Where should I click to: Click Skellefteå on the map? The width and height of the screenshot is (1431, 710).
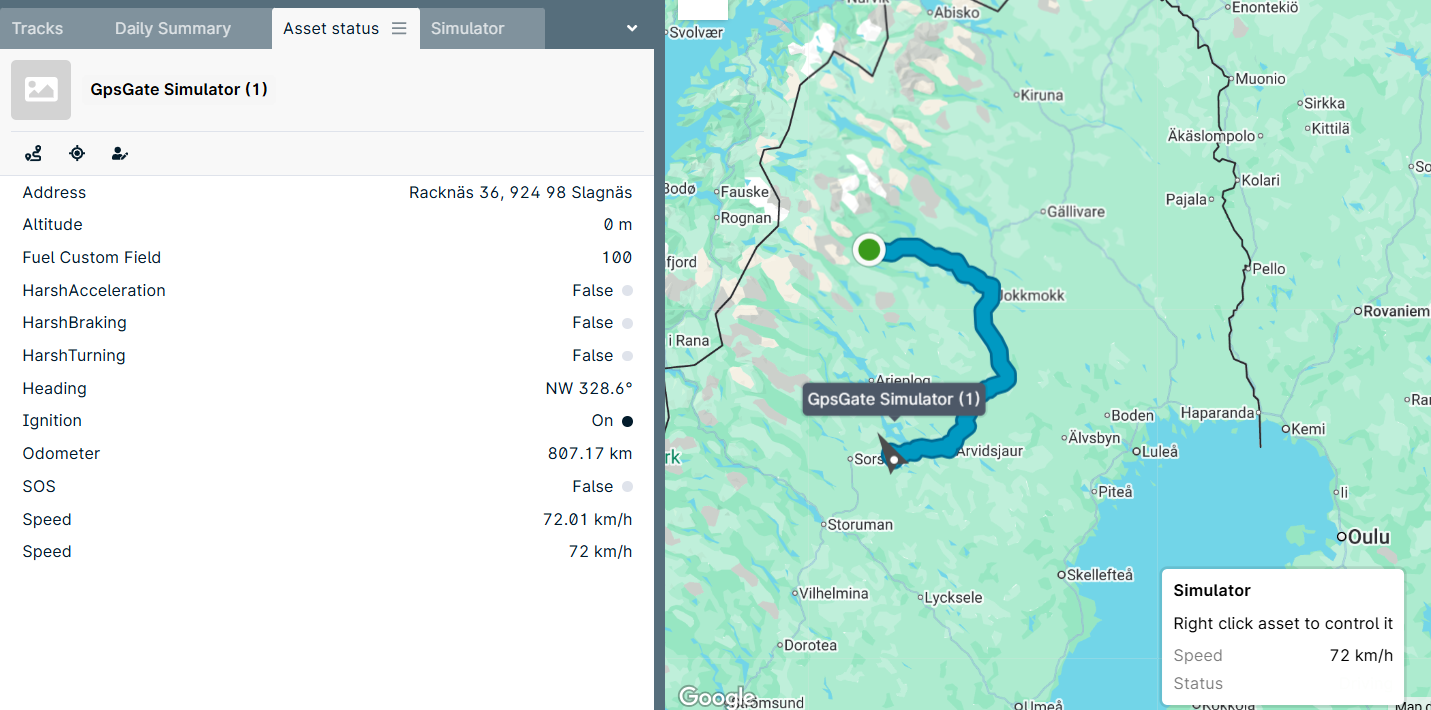coord(1101,575)
